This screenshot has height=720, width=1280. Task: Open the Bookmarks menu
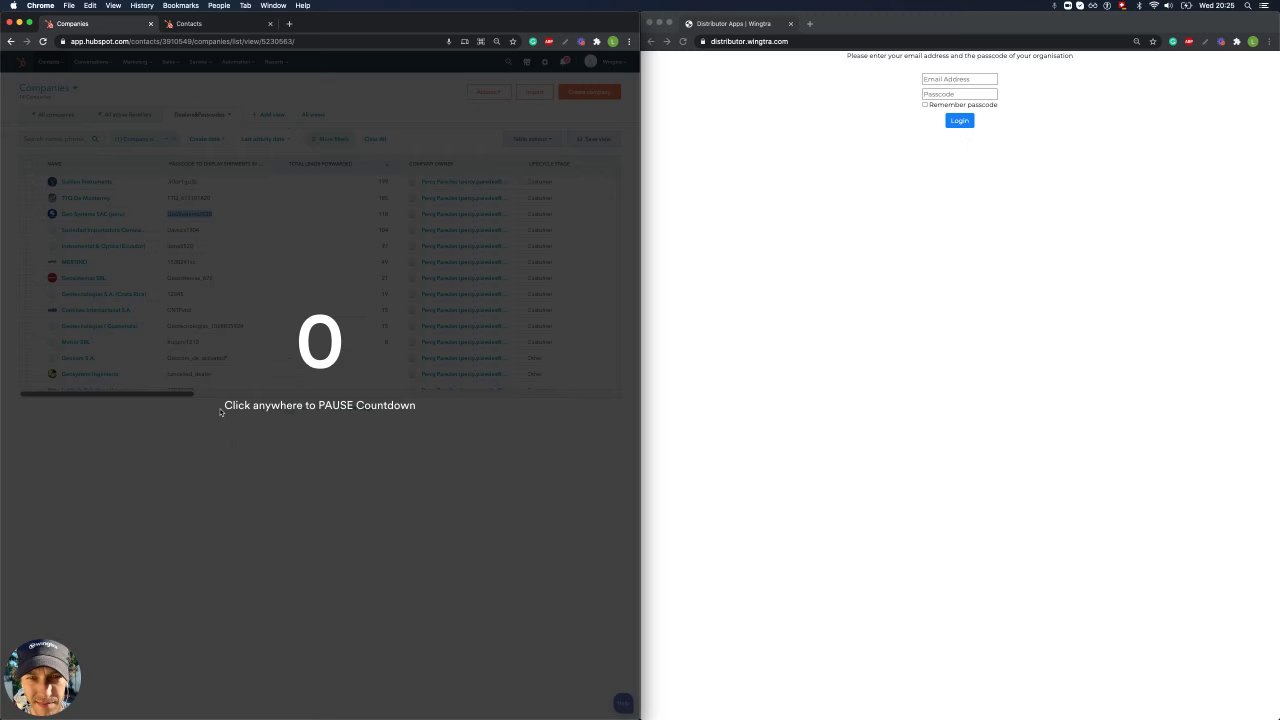point(181,5)
